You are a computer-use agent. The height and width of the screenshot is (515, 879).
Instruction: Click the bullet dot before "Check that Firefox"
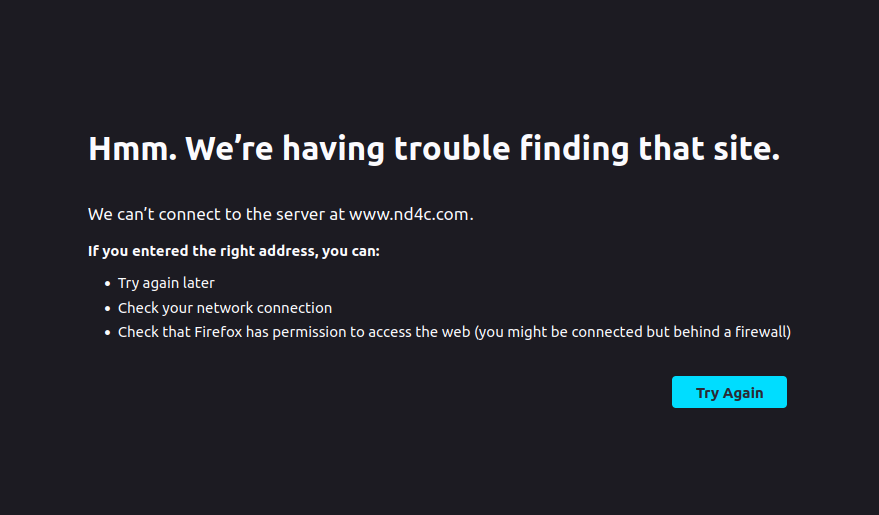pyautogui.click(x=108, y=332)
